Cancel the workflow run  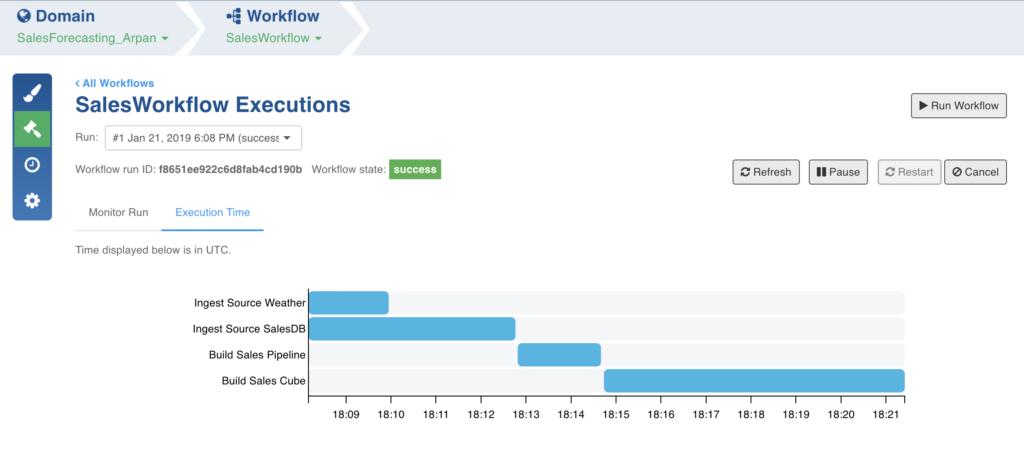tap(975, 172)
